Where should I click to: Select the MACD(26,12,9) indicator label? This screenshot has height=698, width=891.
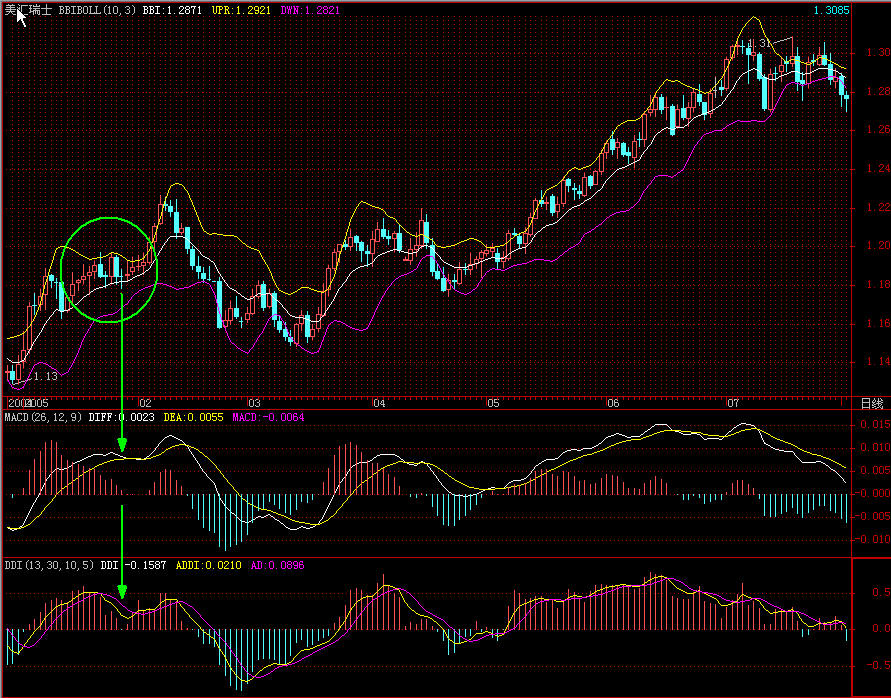point(44,417)
